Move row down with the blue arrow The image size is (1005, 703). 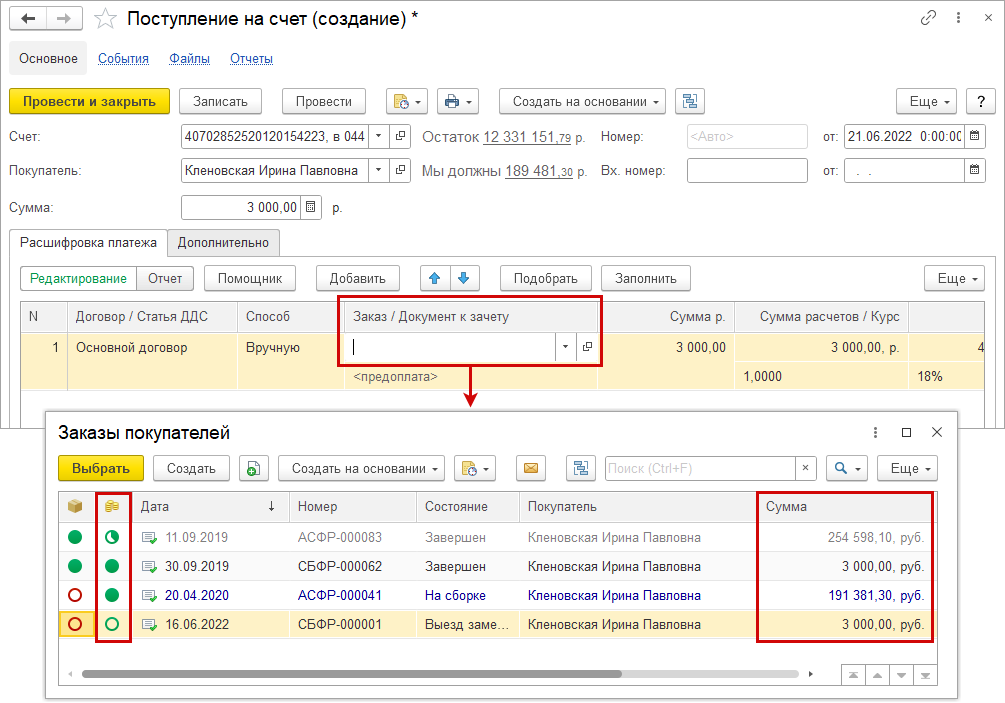tap(465, 278)
